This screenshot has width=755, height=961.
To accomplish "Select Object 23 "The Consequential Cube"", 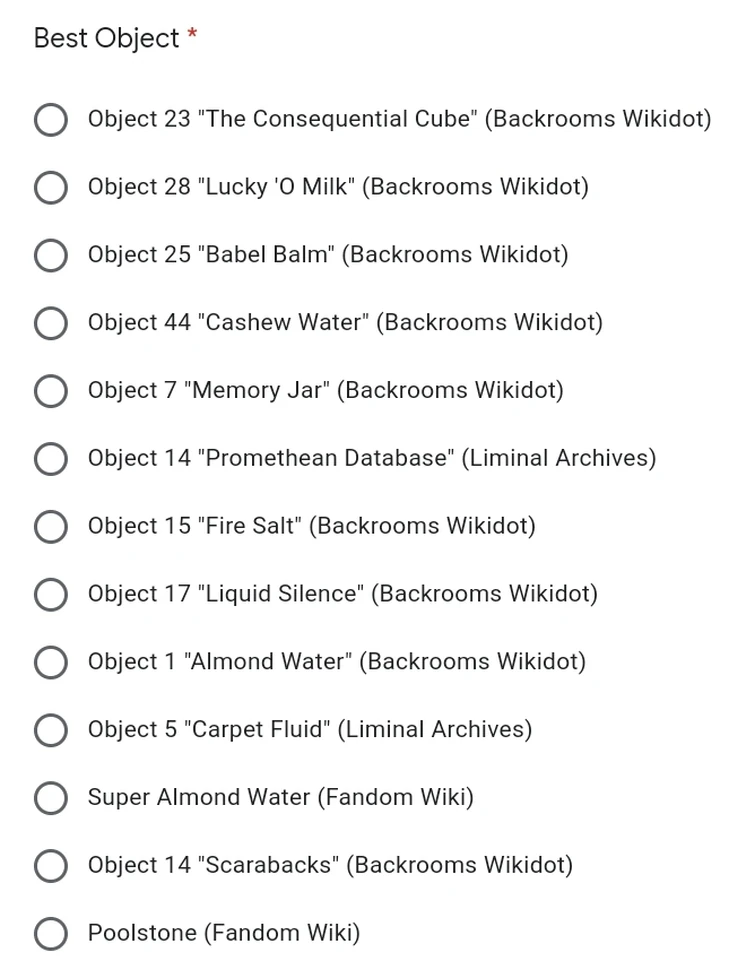I will (x=50, y=119).
